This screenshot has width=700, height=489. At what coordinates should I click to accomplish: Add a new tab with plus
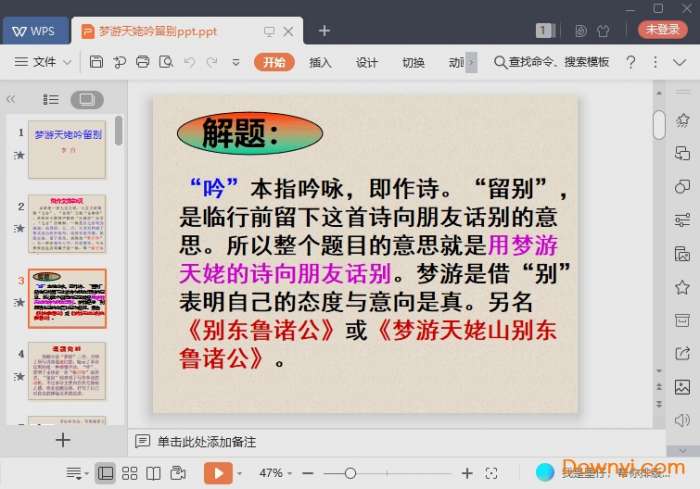pos(324,31)
